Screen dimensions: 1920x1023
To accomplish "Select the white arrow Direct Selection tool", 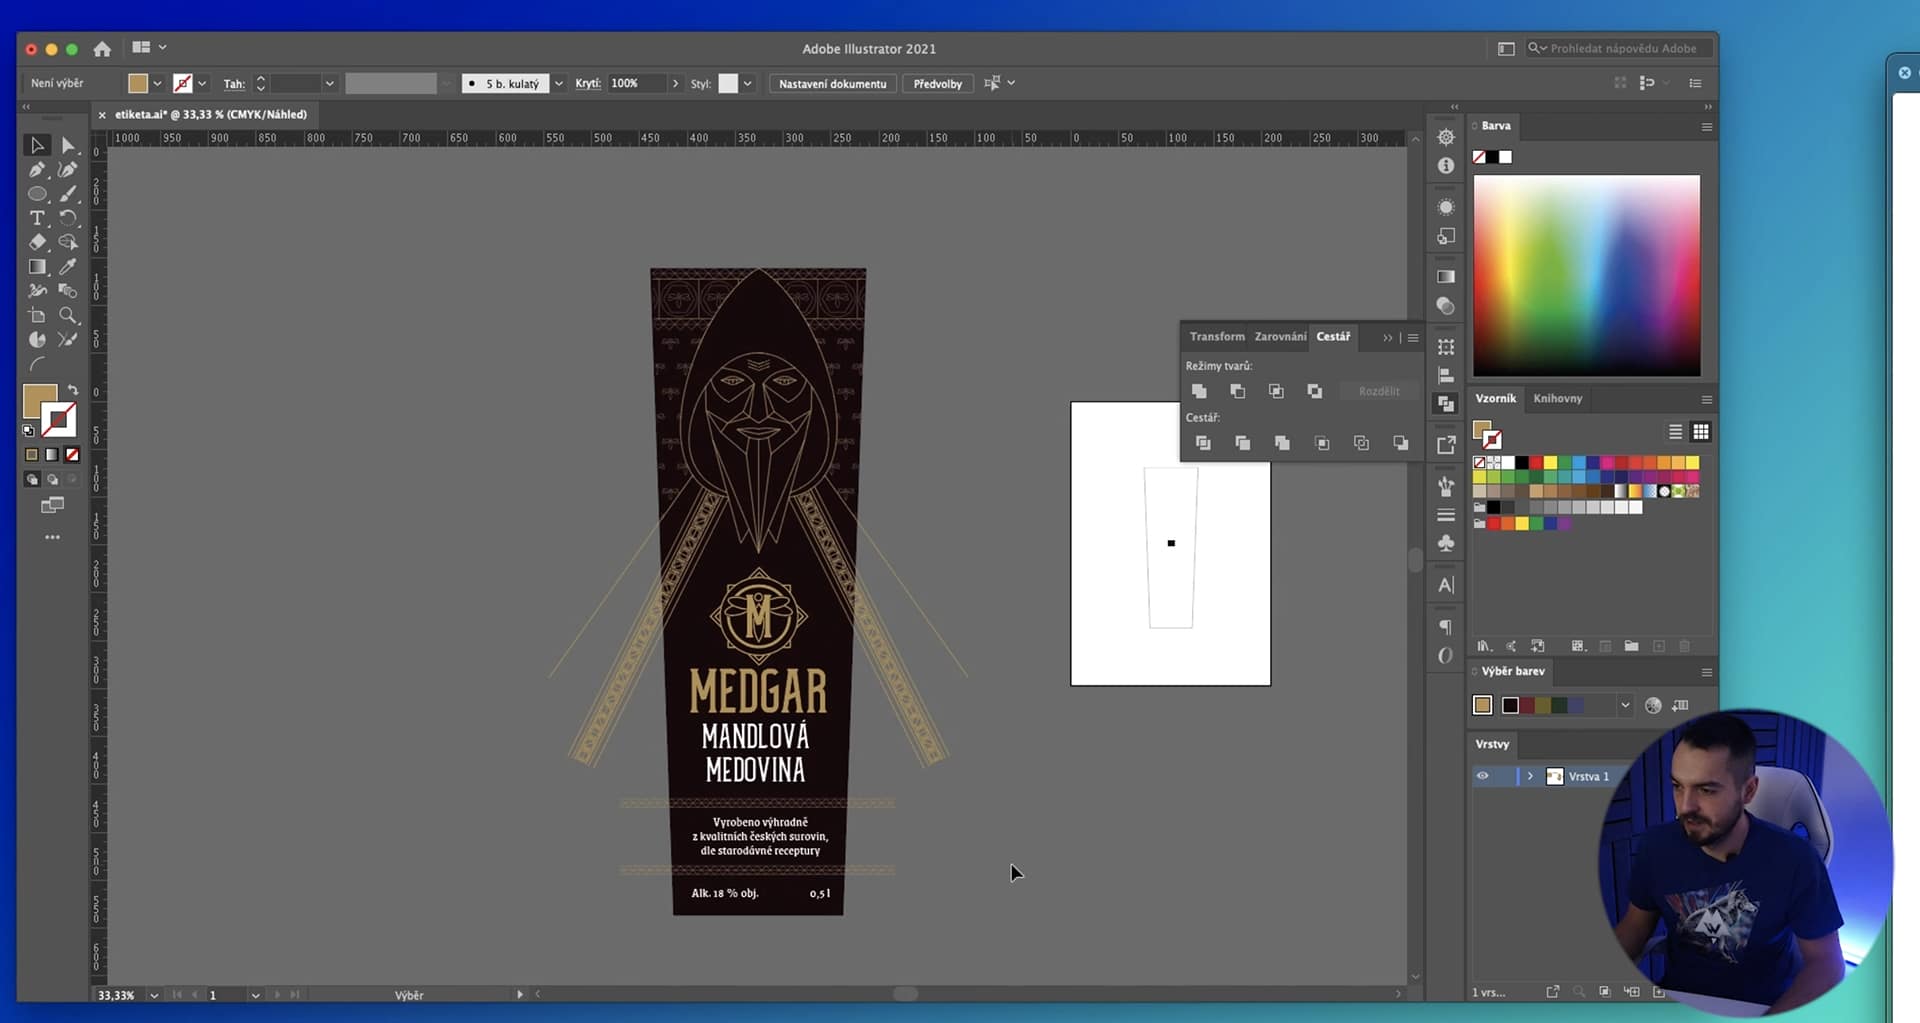I will pyautogui.click(x=68, y=146).
